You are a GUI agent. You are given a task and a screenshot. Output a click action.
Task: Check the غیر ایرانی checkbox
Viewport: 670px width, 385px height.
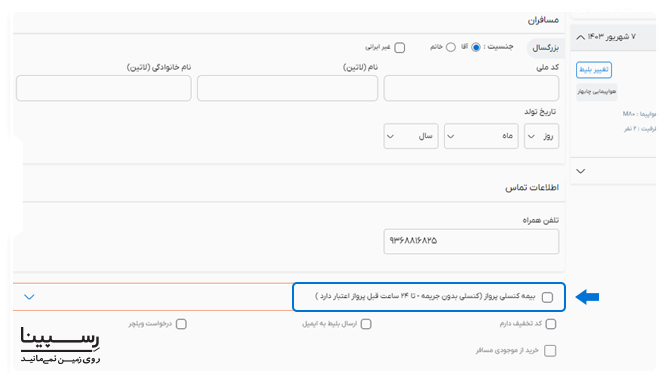pyautogui.click(x=400, y=47)
